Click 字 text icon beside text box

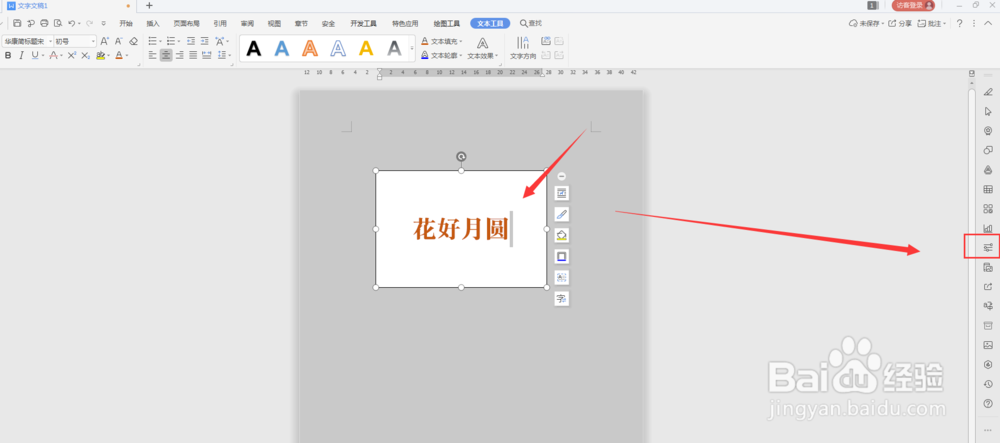coord(561,298)
